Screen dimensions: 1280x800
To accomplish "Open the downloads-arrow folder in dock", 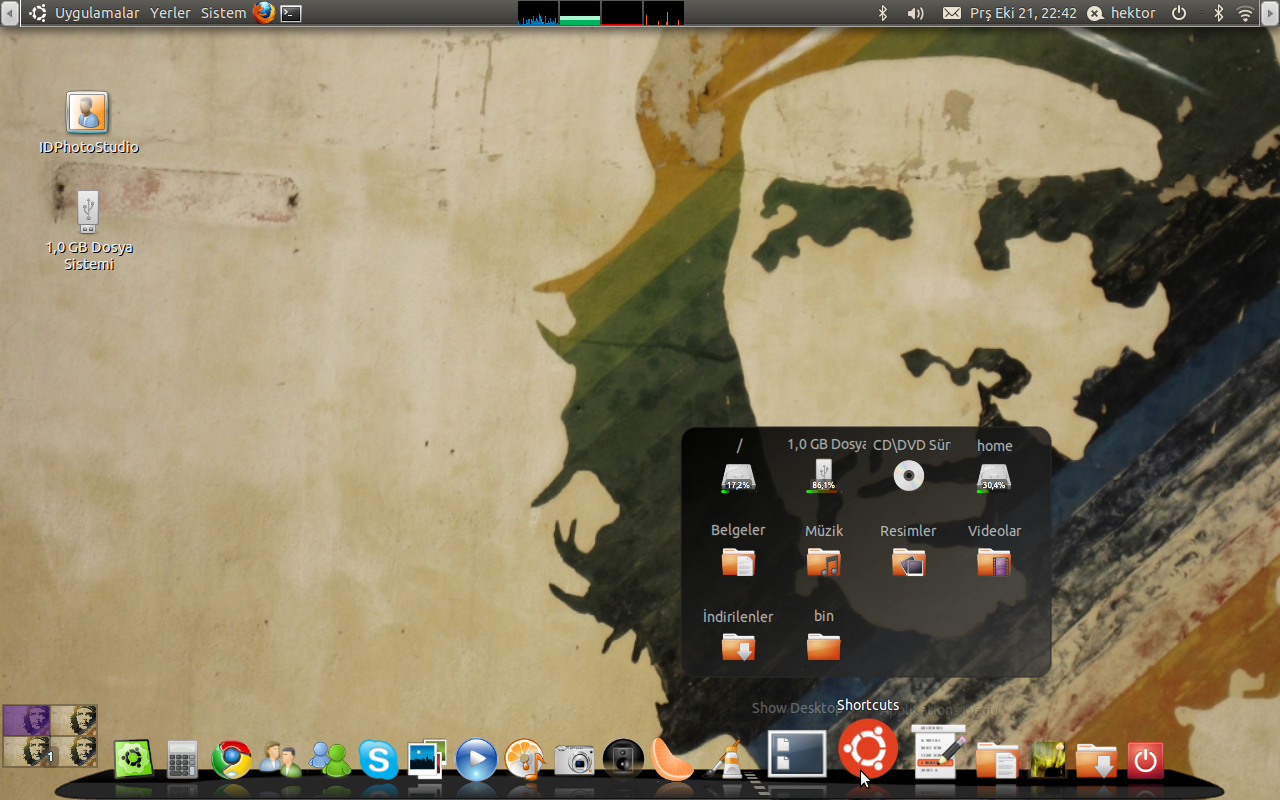I will pos(1096,760).
